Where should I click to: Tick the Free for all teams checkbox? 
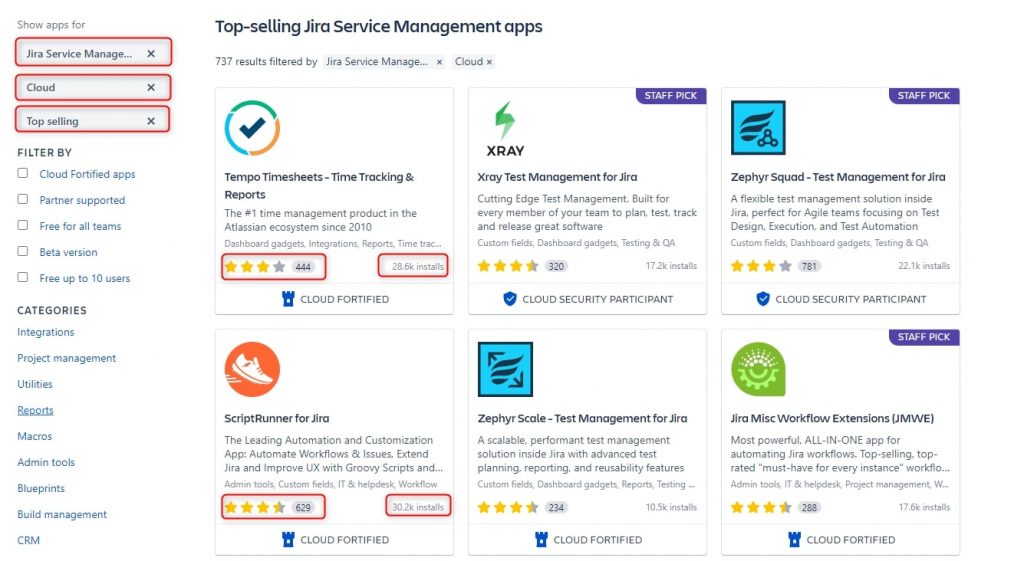23,225
